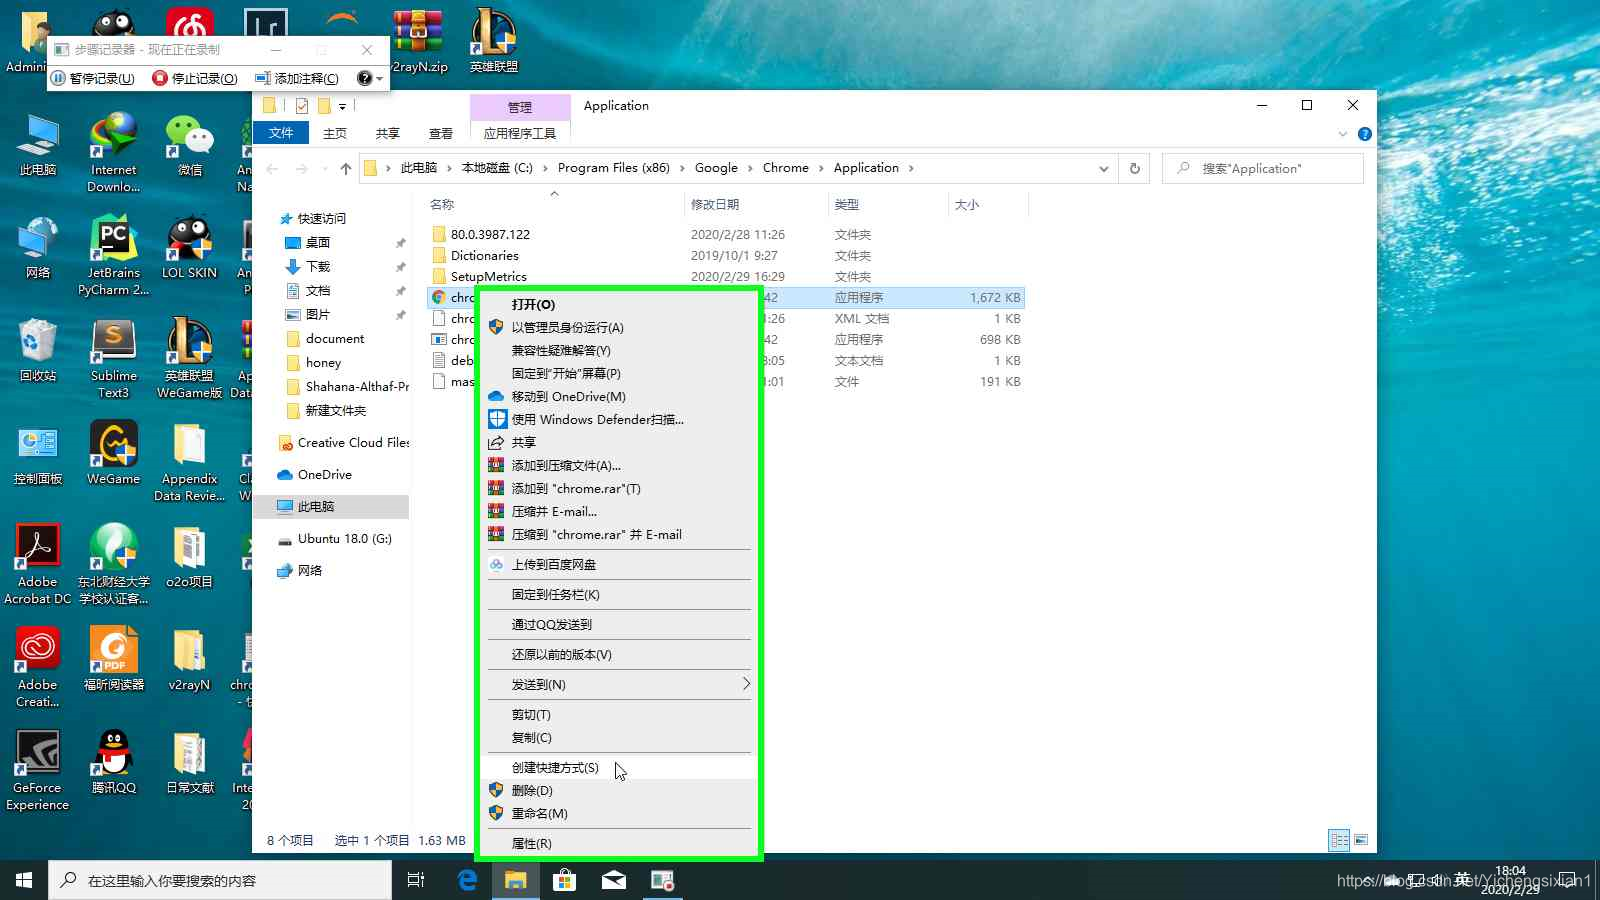Open Microsoft Store from the taskbar
This screenshot has height=900, width=1600.
(x=565, y=880)
